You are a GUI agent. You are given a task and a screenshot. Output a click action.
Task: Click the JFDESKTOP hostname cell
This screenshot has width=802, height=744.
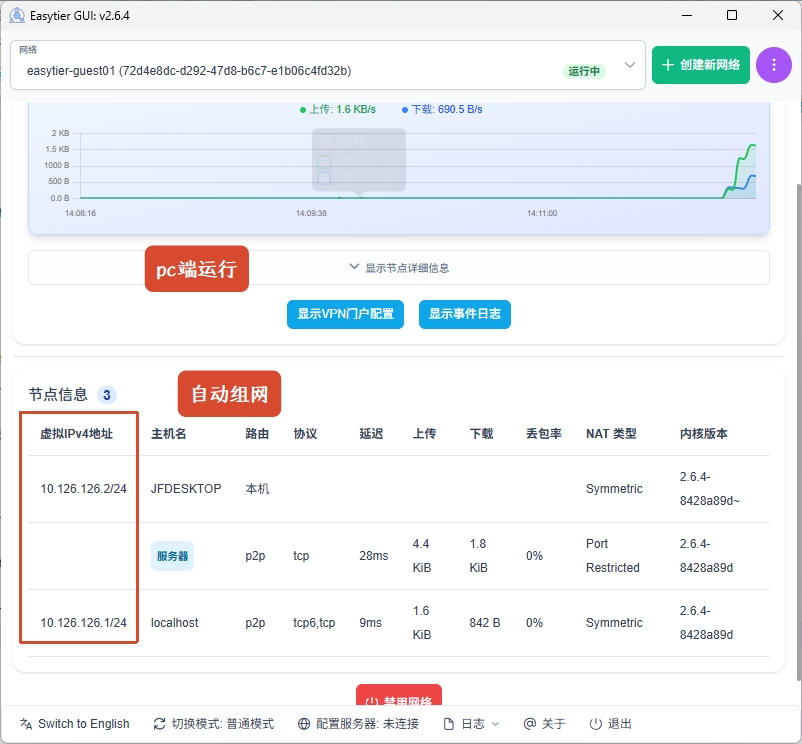(186, 489)
